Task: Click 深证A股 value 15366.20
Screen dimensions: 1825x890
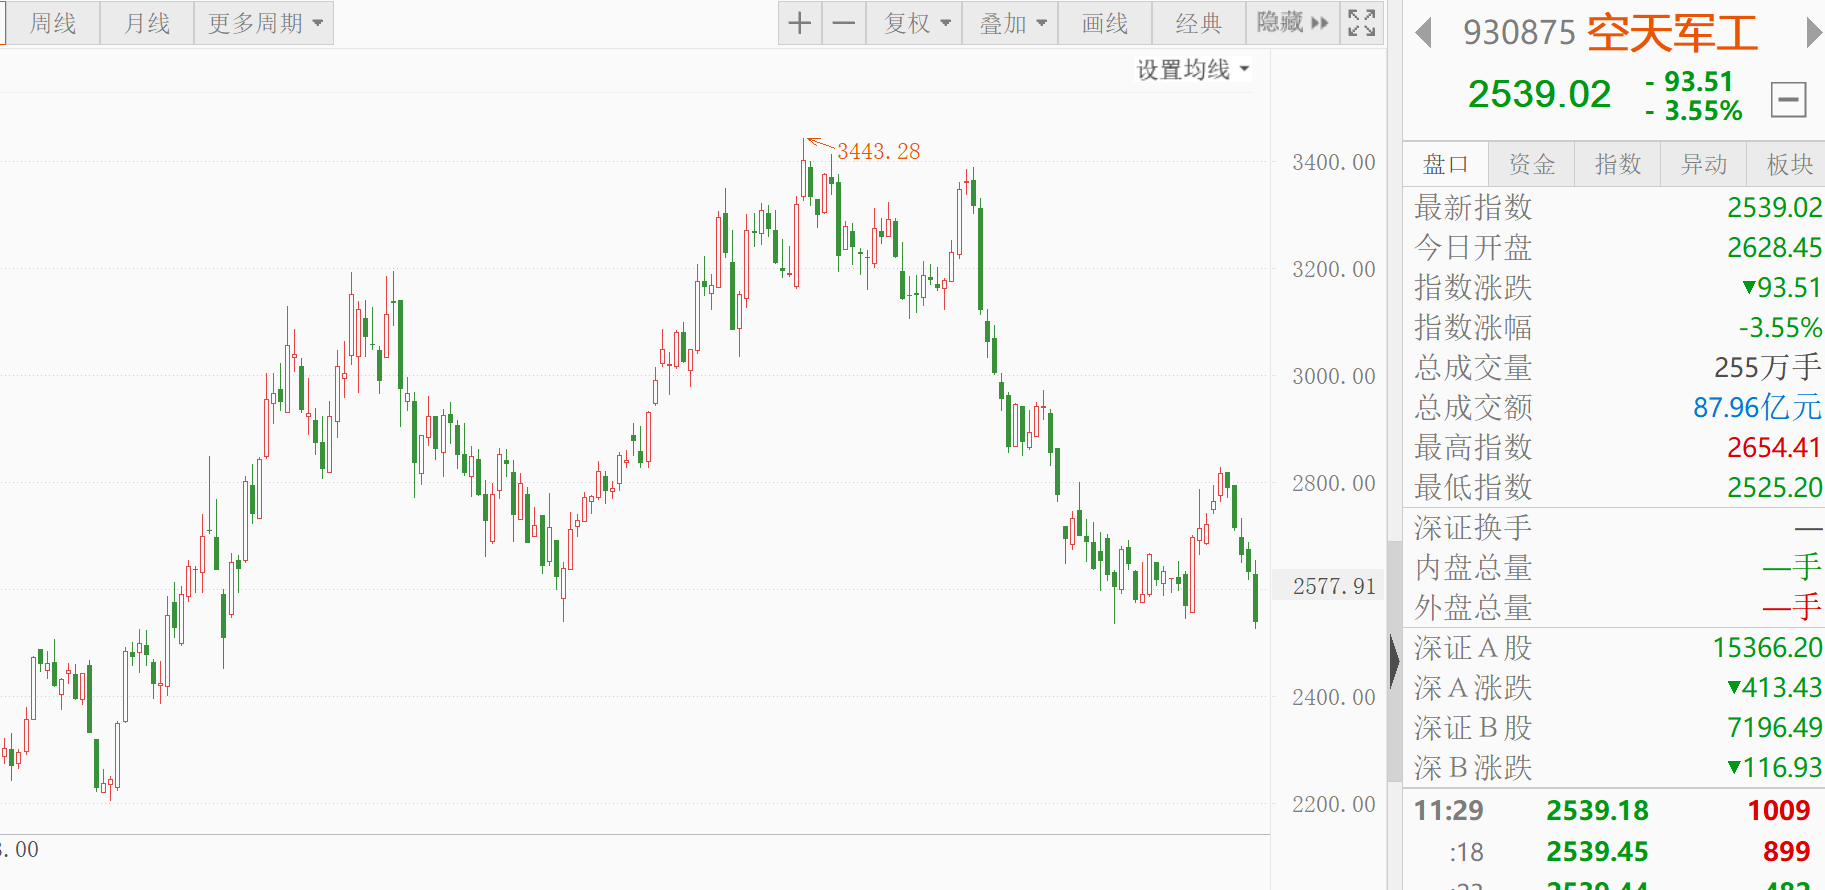Action: [1767, 647]
